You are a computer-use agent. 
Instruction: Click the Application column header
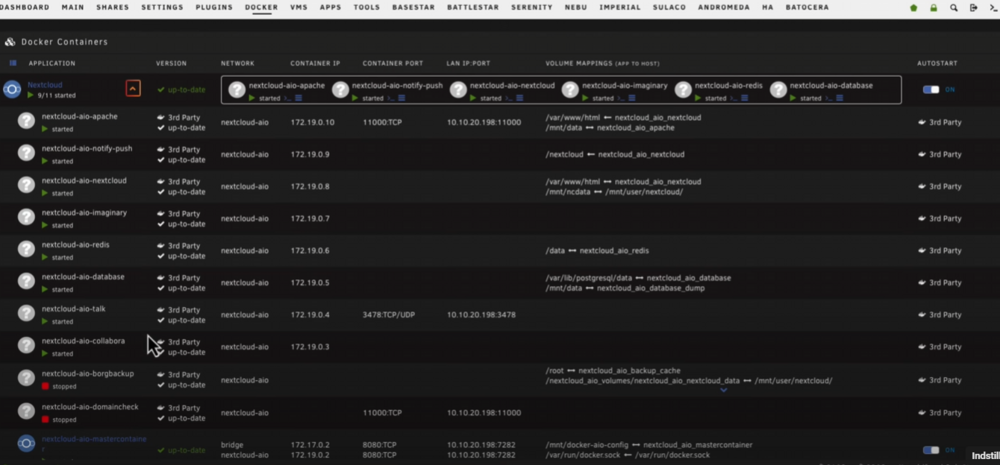[x=52, y=63]
